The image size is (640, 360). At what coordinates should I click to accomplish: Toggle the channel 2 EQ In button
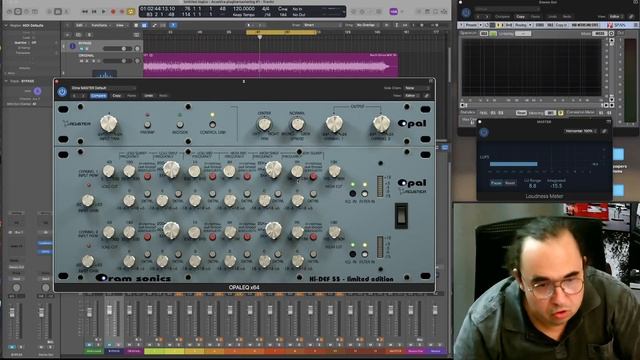[353, 254]
